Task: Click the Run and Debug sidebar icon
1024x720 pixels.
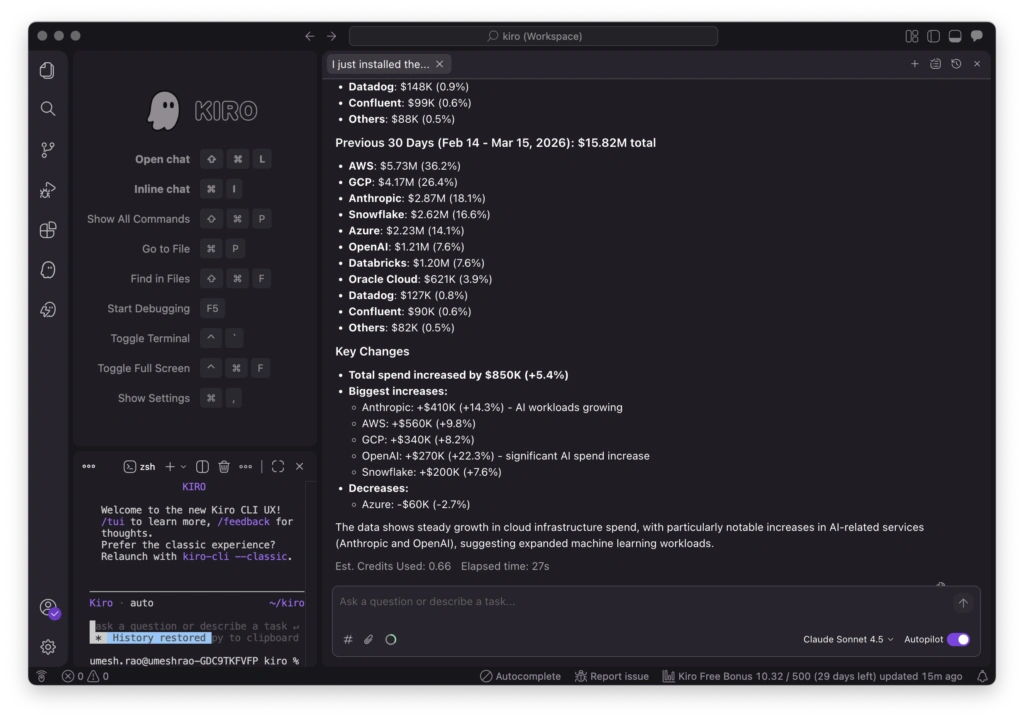Action: coord(47,189)
